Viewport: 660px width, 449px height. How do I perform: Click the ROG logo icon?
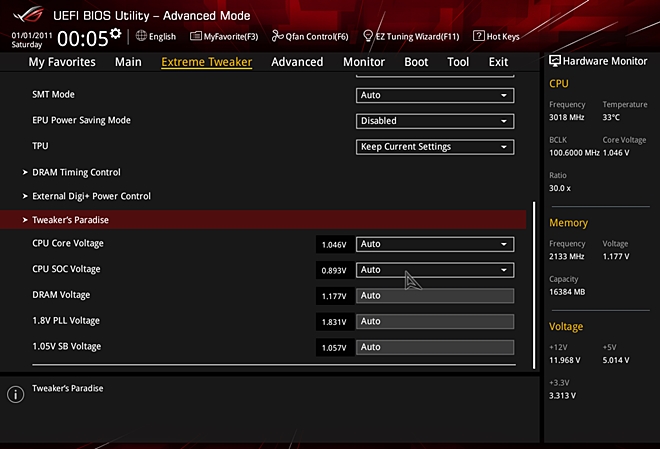click(28, 15)
